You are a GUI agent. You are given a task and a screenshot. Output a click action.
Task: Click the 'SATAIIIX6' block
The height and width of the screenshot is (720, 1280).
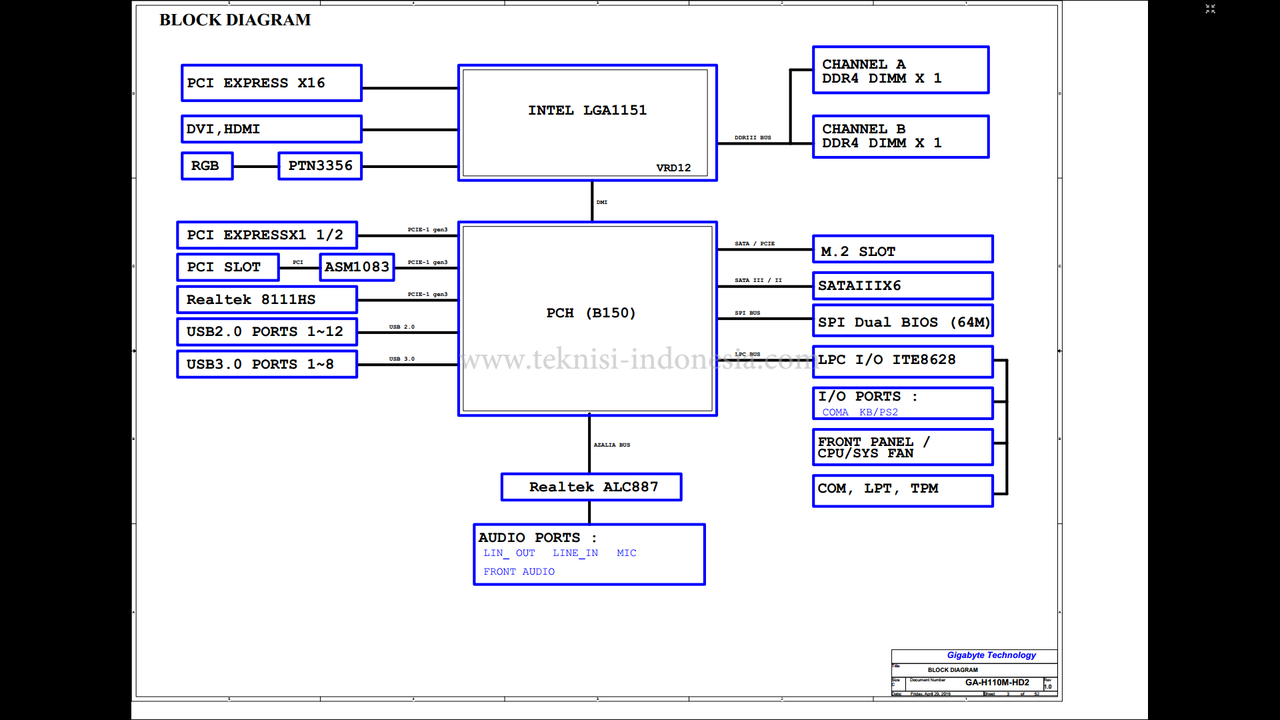[x=902, y=285]
